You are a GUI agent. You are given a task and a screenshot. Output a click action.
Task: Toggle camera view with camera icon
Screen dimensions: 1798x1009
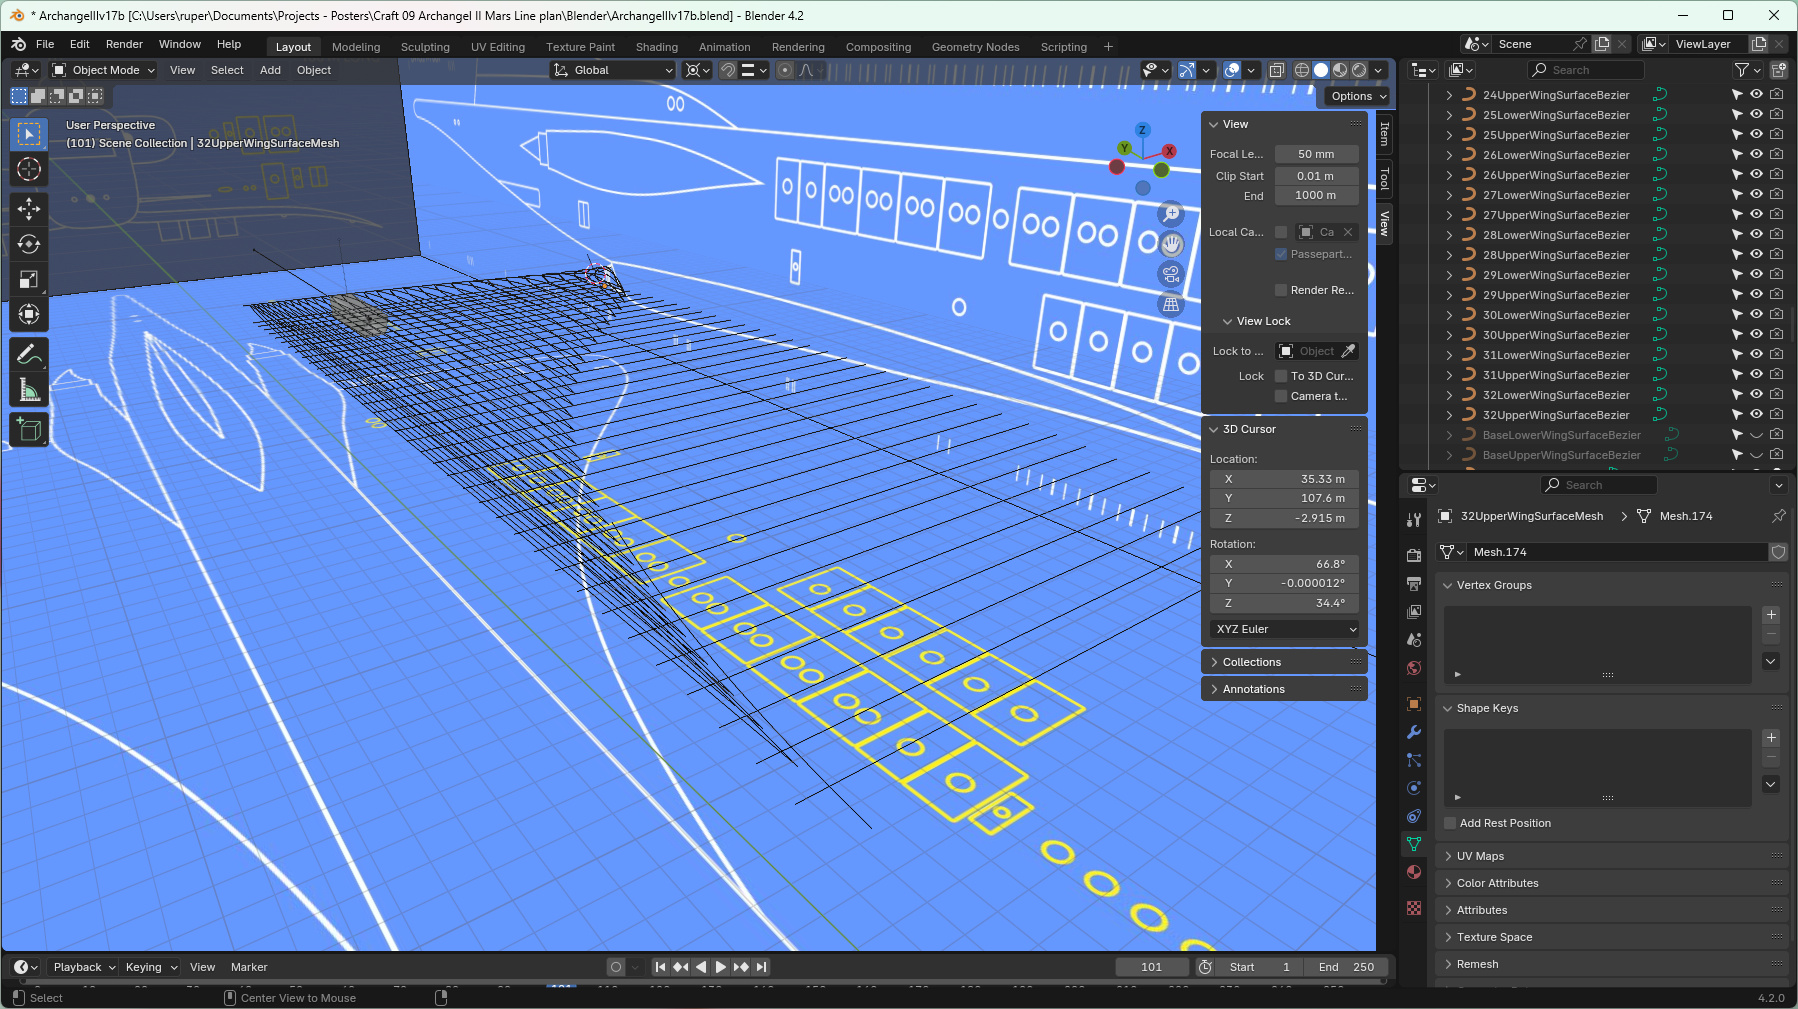[1171, 274]
